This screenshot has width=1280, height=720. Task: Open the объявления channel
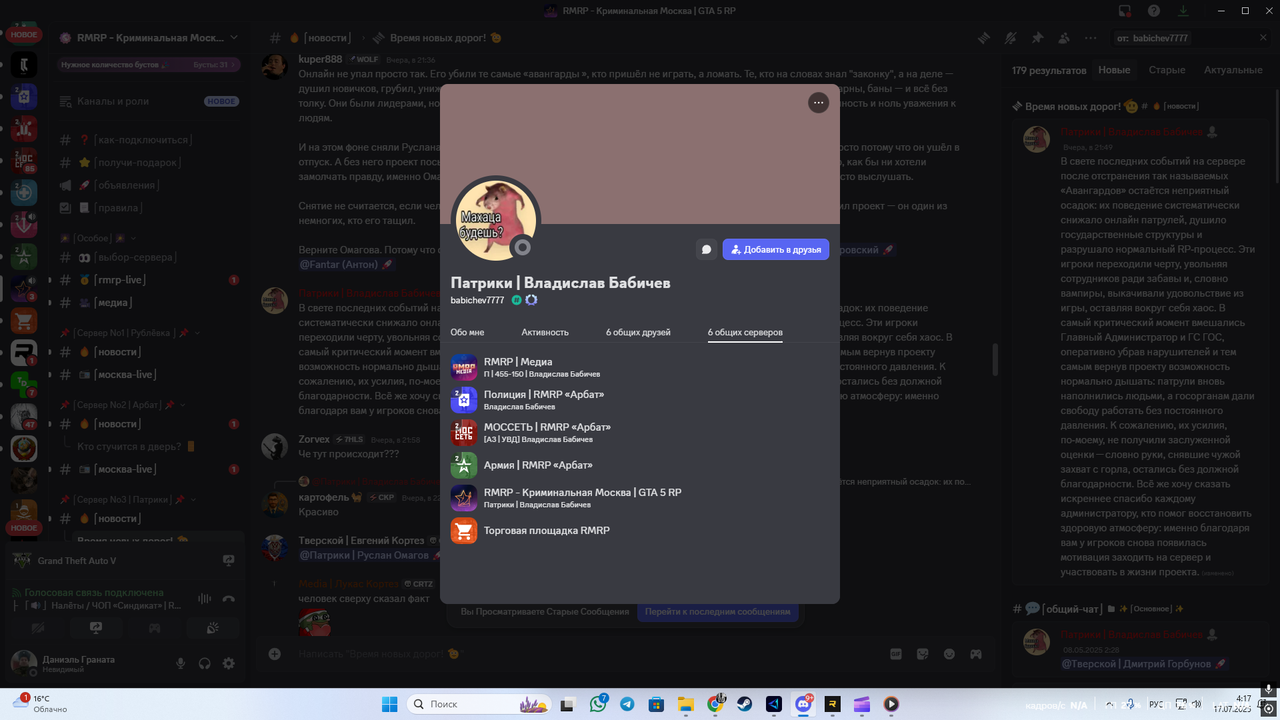(x=150, y=185)
